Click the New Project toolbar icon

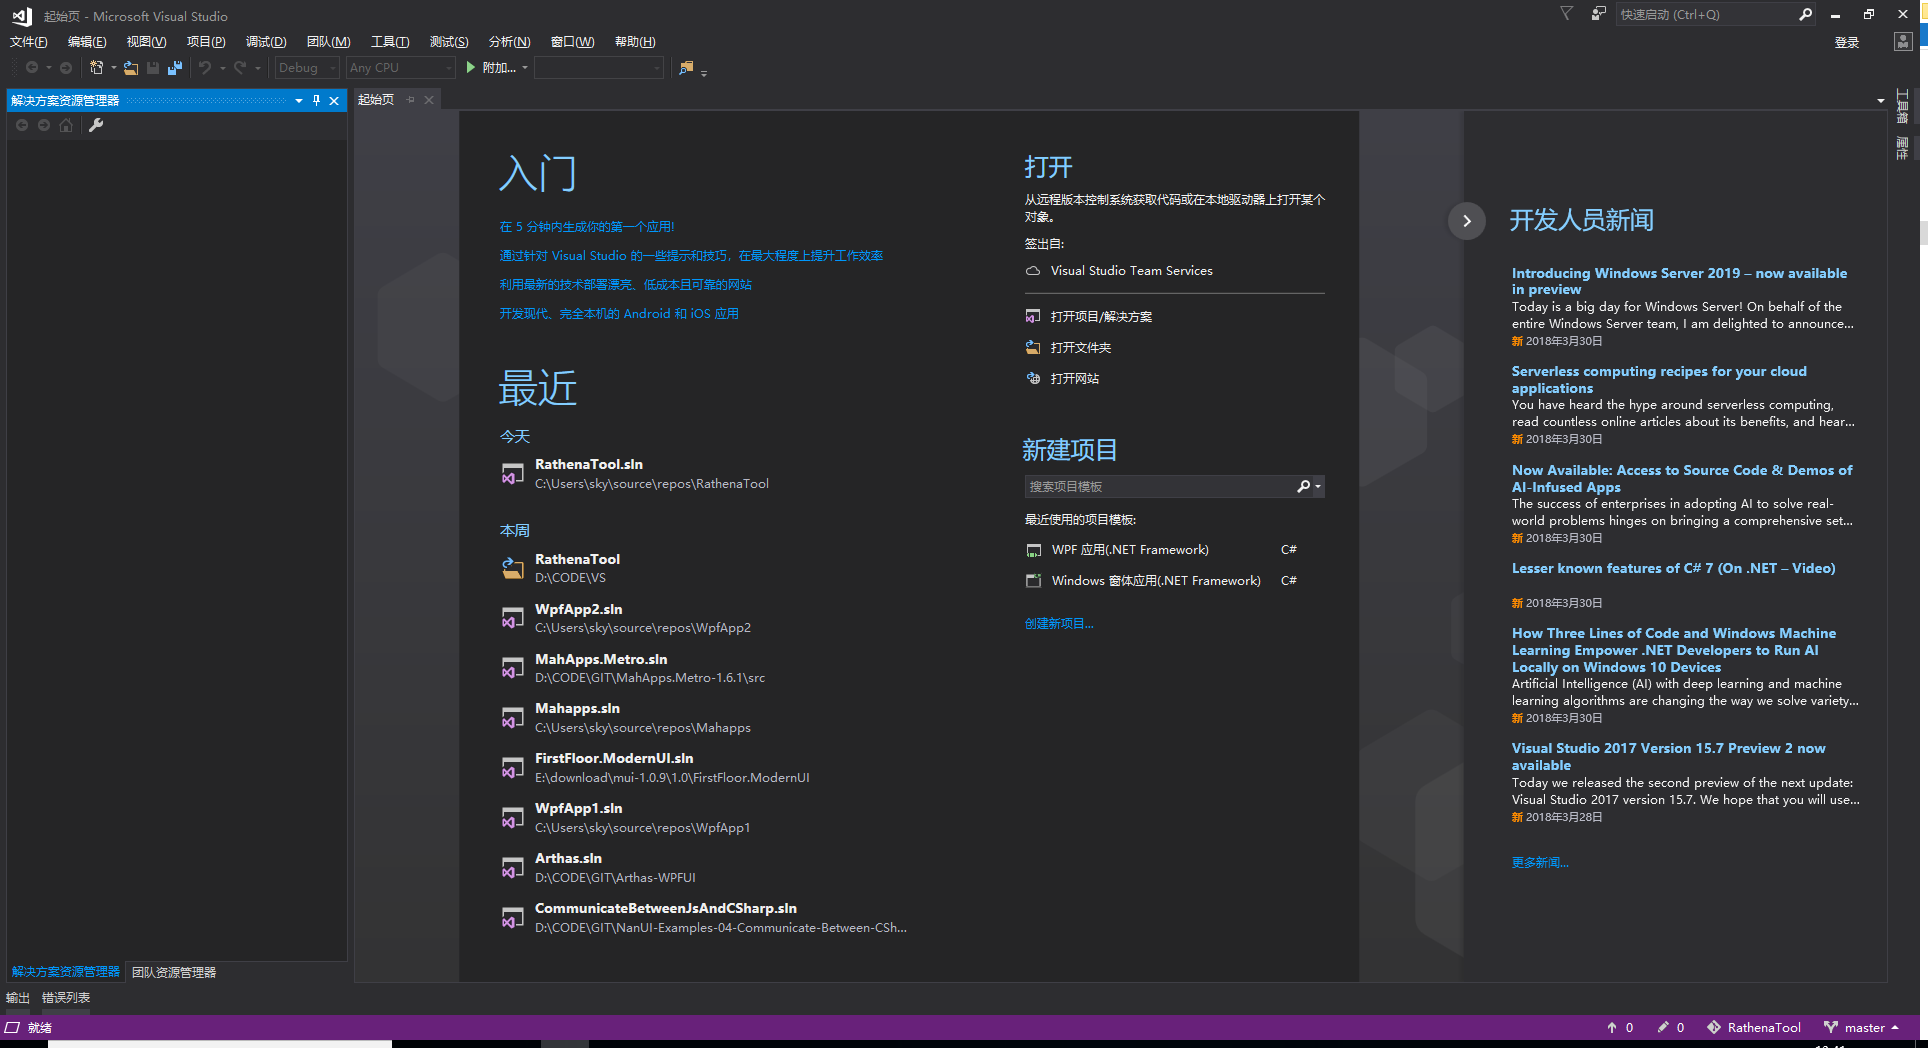point(97,68)
